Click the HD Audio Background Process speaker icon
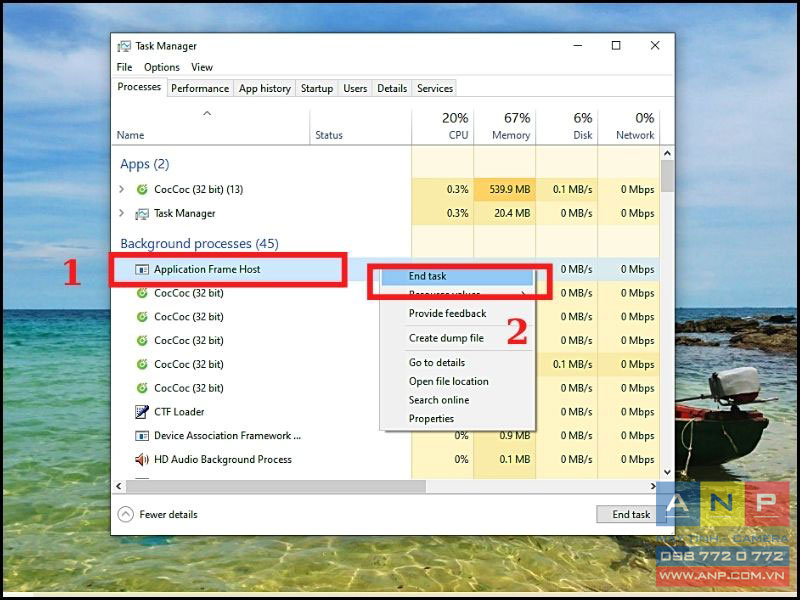Image resolution: width=800 pixels, height=600 pixels. tap(142, 459)
